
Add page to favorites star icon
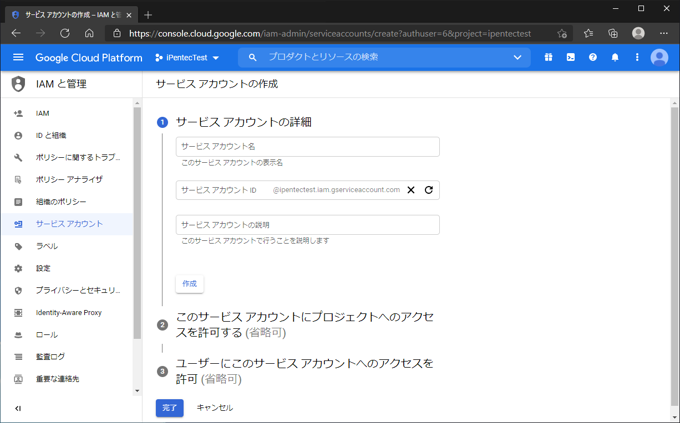coord(562,33)
